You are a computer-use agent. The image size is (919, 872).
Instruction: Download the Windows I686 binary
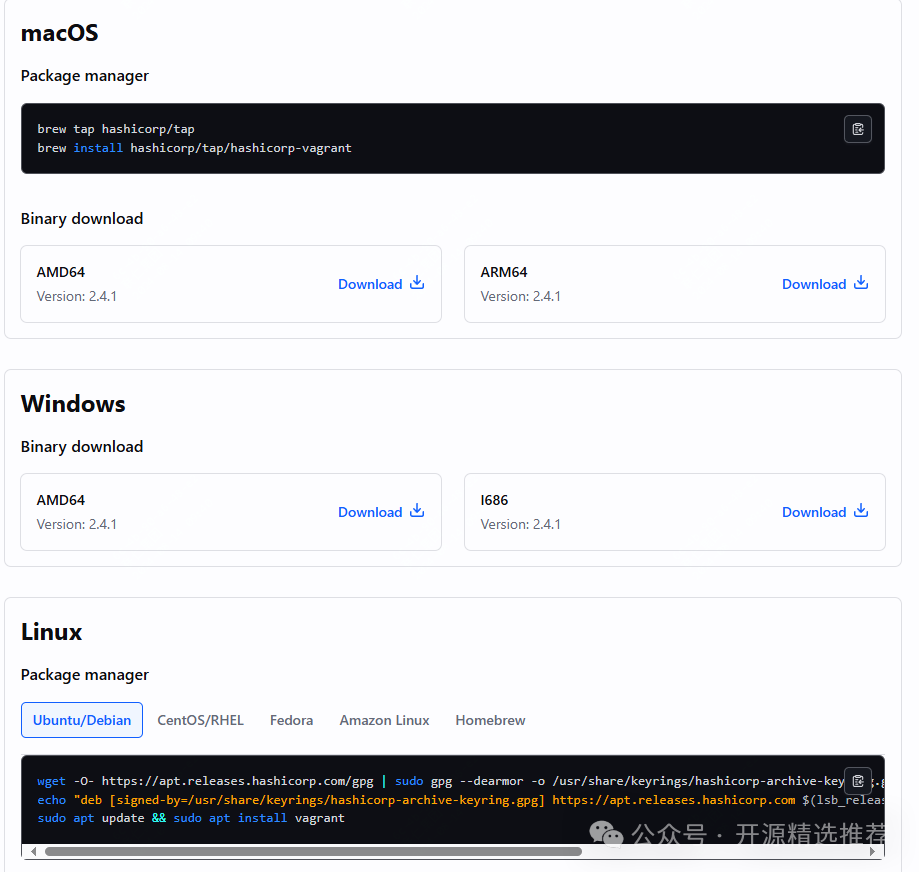[x=825, y=512]
